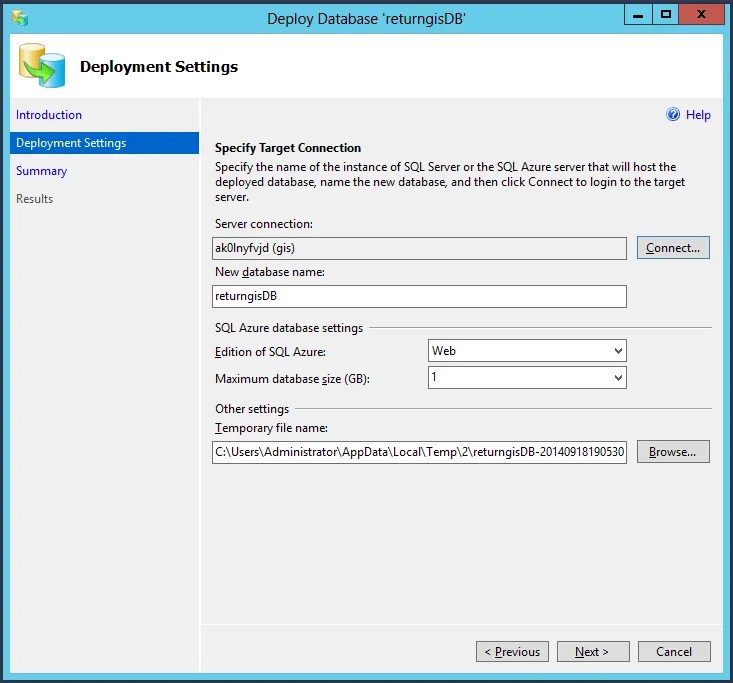This screenshot has width=733, height=683.
Task: Click the Server connection field
Action: (419, 248)
